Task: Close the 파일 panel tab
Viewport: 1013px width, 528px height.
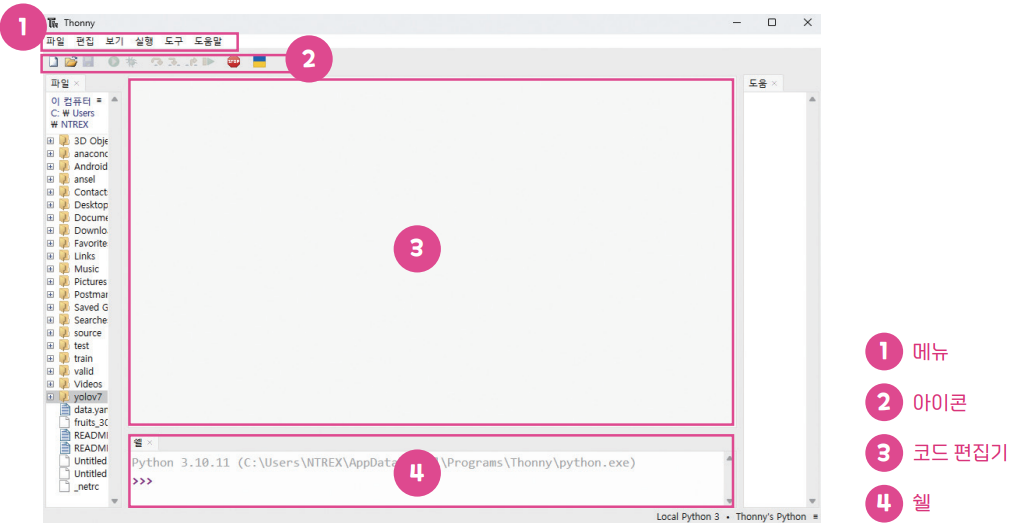Action: click(76, 83)
